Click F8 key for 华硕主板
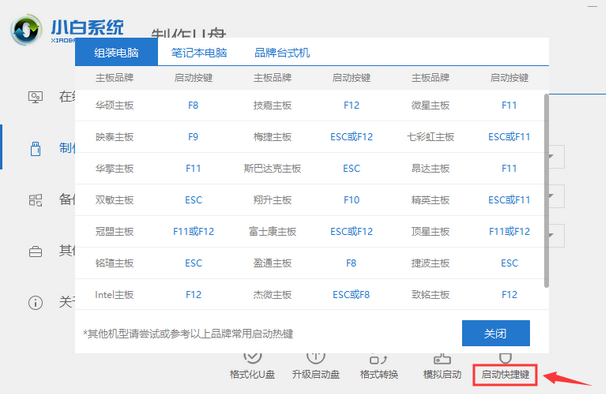Viewport: 606px width, 394px height. pyautogui.click(x=193, y=105)
